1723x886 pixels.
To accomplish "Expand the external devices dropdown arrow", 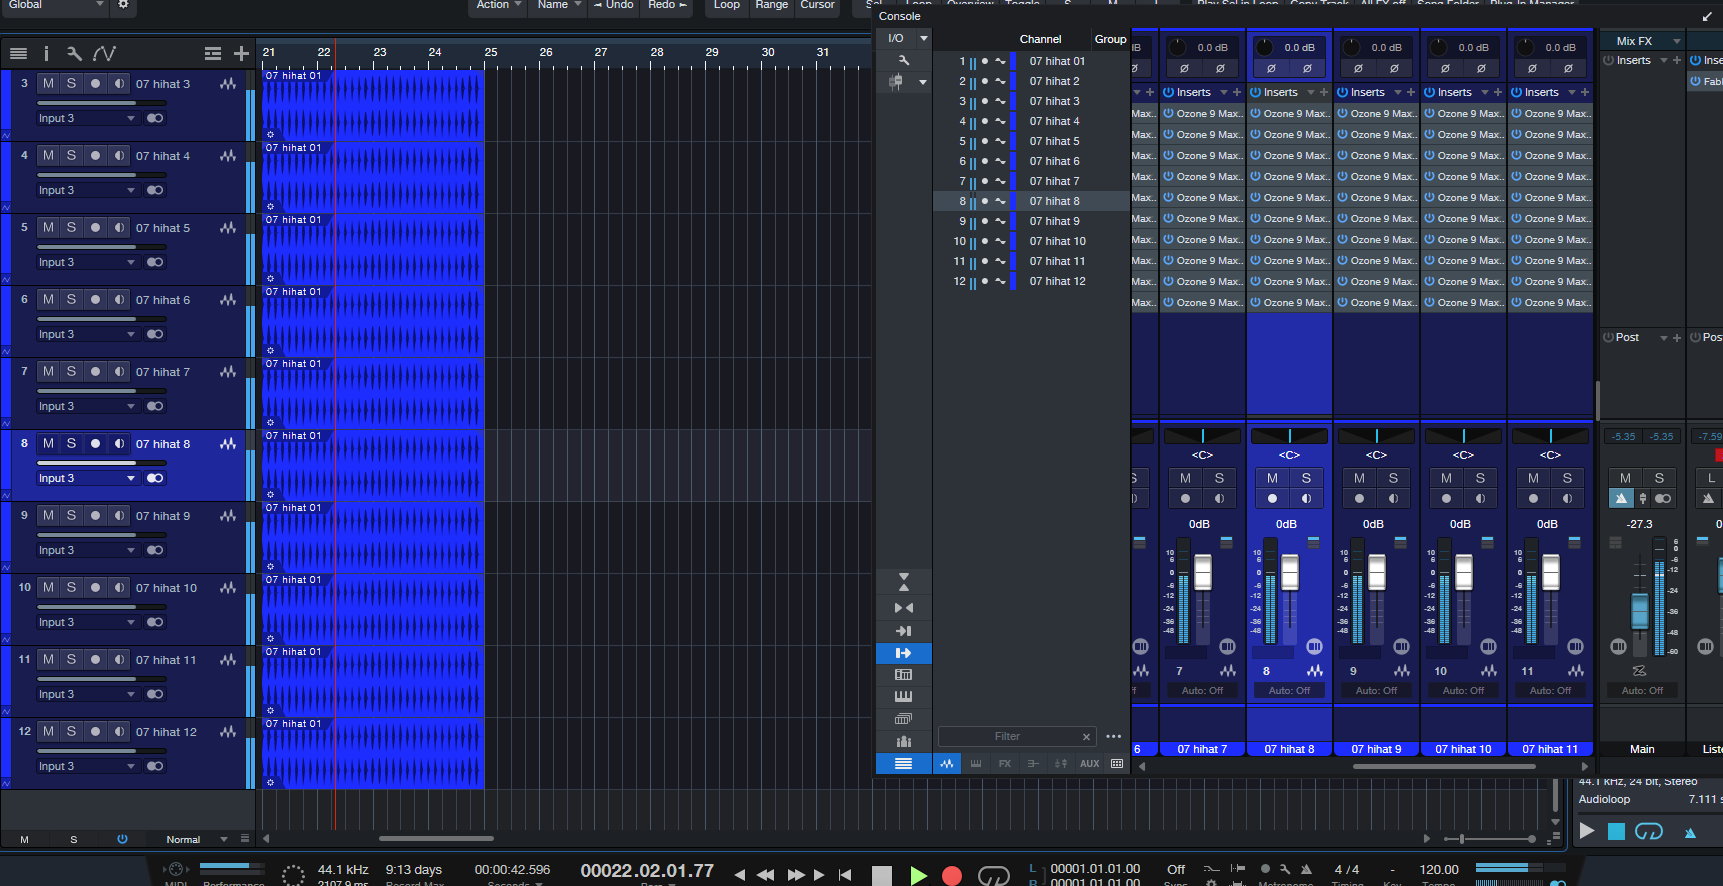I will (923, 82).
